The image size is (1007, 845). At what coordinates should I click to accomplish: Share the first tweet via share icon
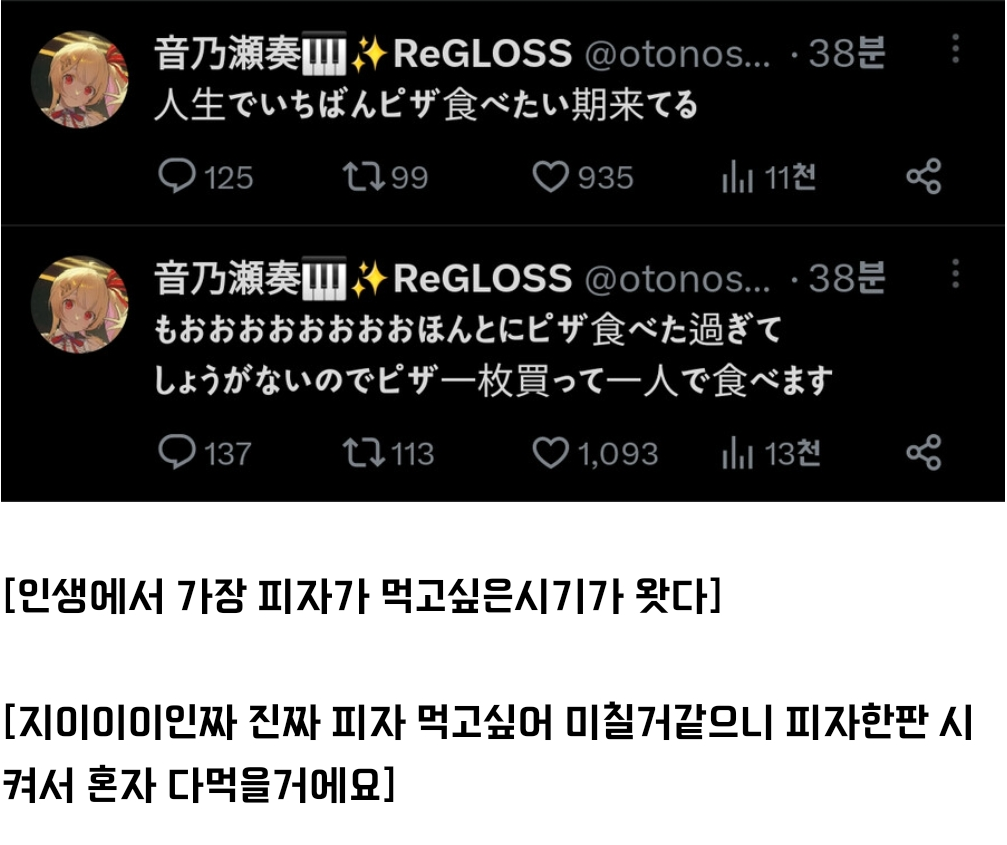click(x=924, y=177)
